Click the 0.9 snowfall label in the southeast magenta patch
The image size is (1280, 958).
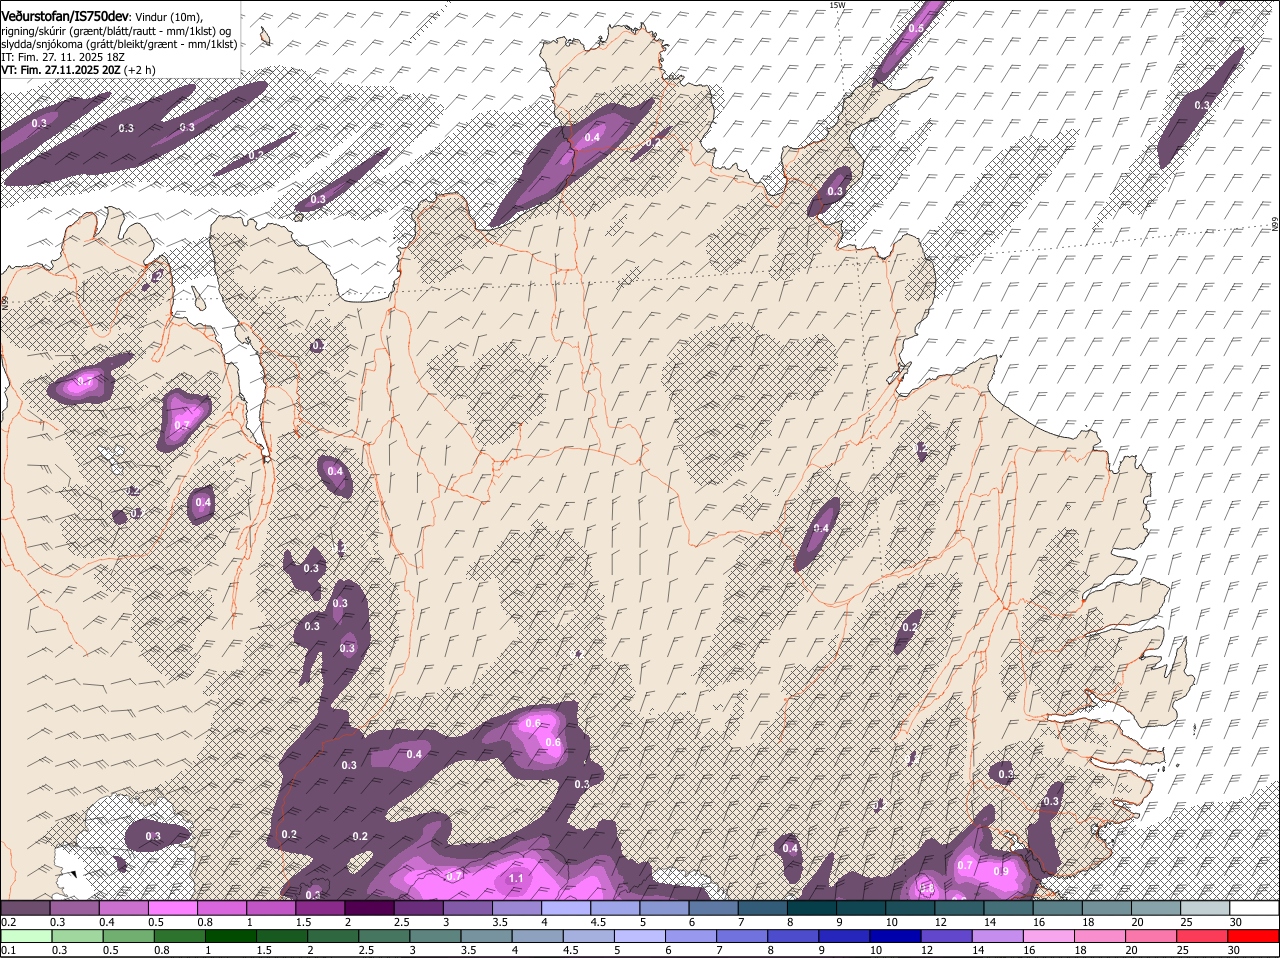1001,871
